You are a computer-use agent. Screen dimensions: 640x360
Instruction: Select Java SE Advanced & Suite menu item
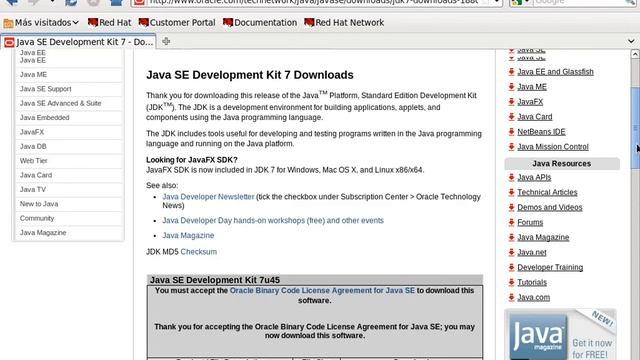[69, 103]
